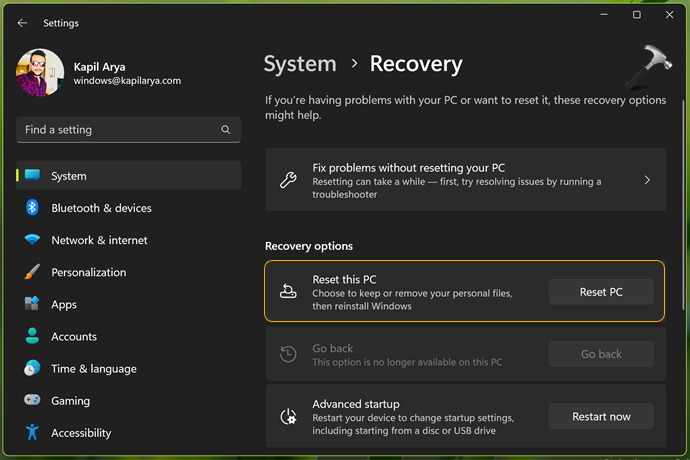Click the Personalization paintbrush icon
The height and width of the screenshot is (460, 690).
(32, 272)
